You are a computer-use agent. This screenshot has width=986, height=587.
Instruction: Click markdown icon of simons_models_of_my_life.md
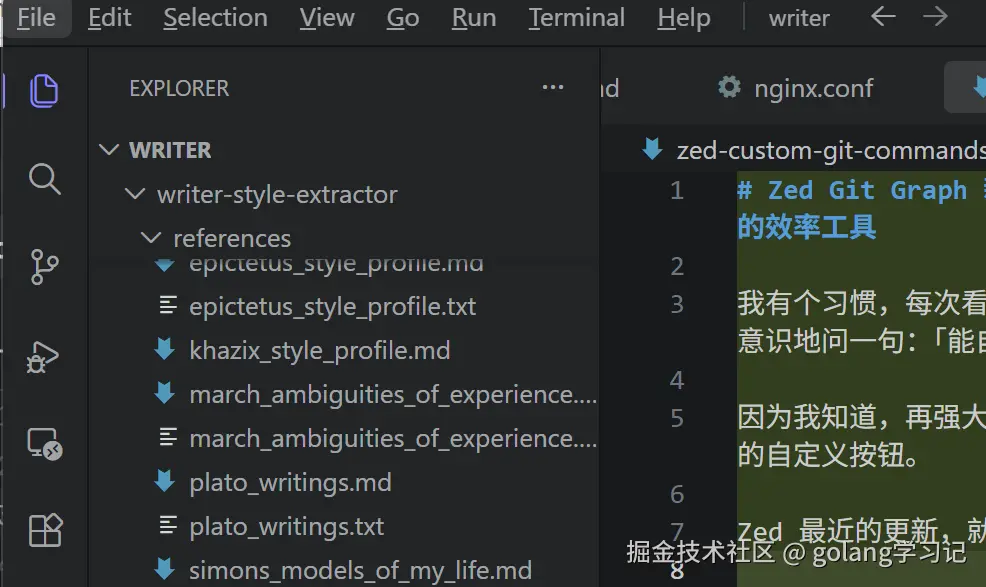pyautogui.click(x=165, y=569)
